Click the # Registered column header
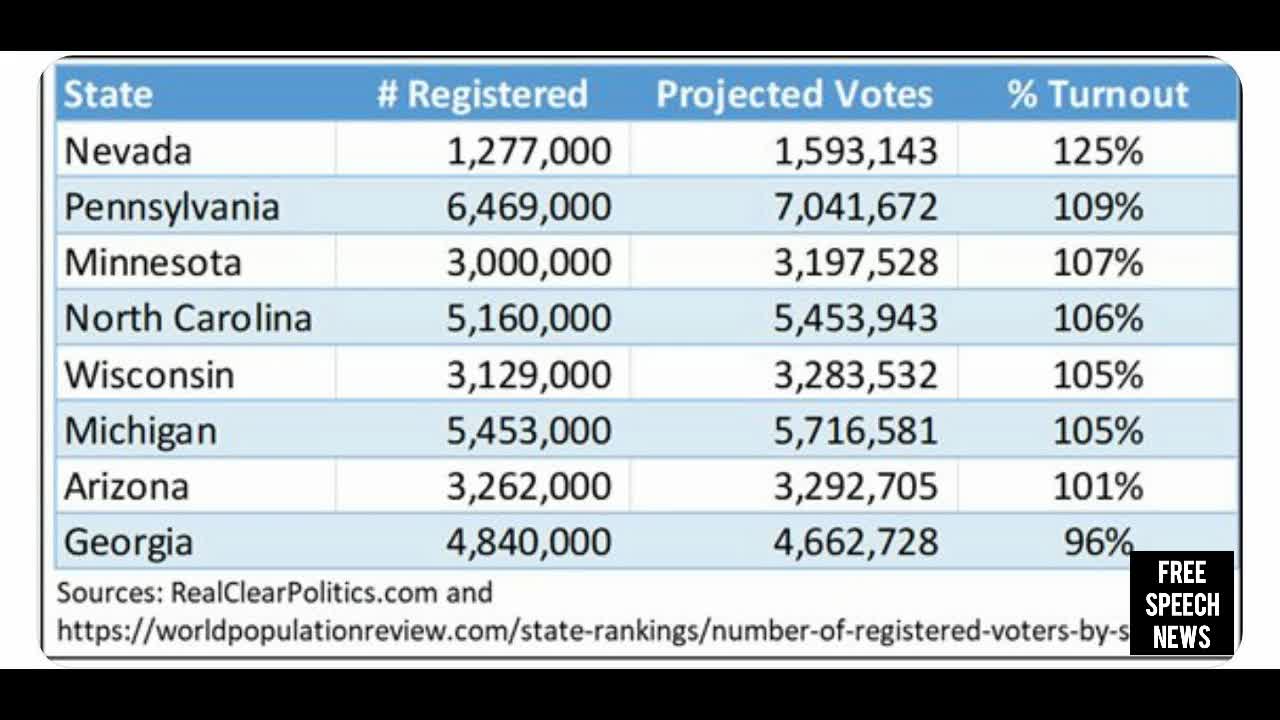 click(x=482, y=94)
